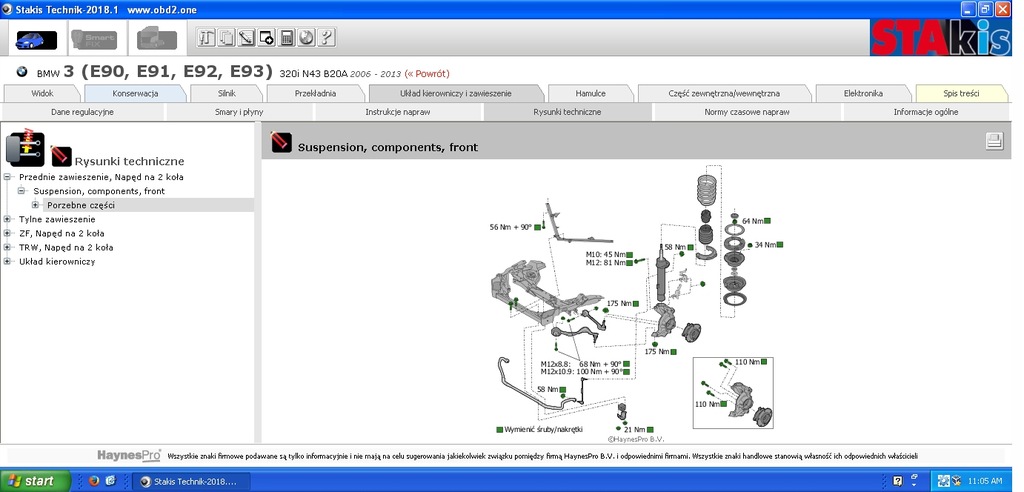Expand the Porzebne części node
Viewport: 1024px width, 492px height.
tap(35, 205)
